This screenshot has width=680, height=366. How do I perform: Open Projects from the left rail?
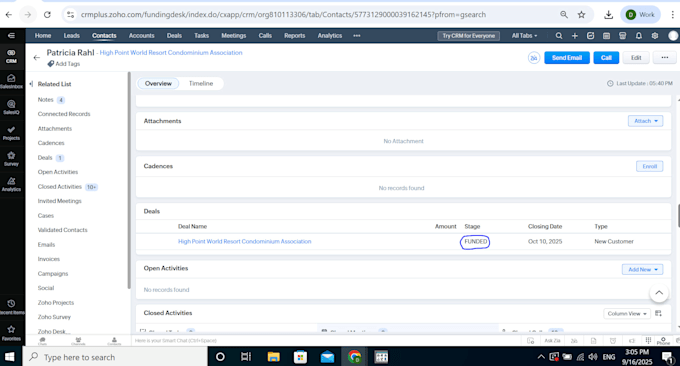coord(11,133)
